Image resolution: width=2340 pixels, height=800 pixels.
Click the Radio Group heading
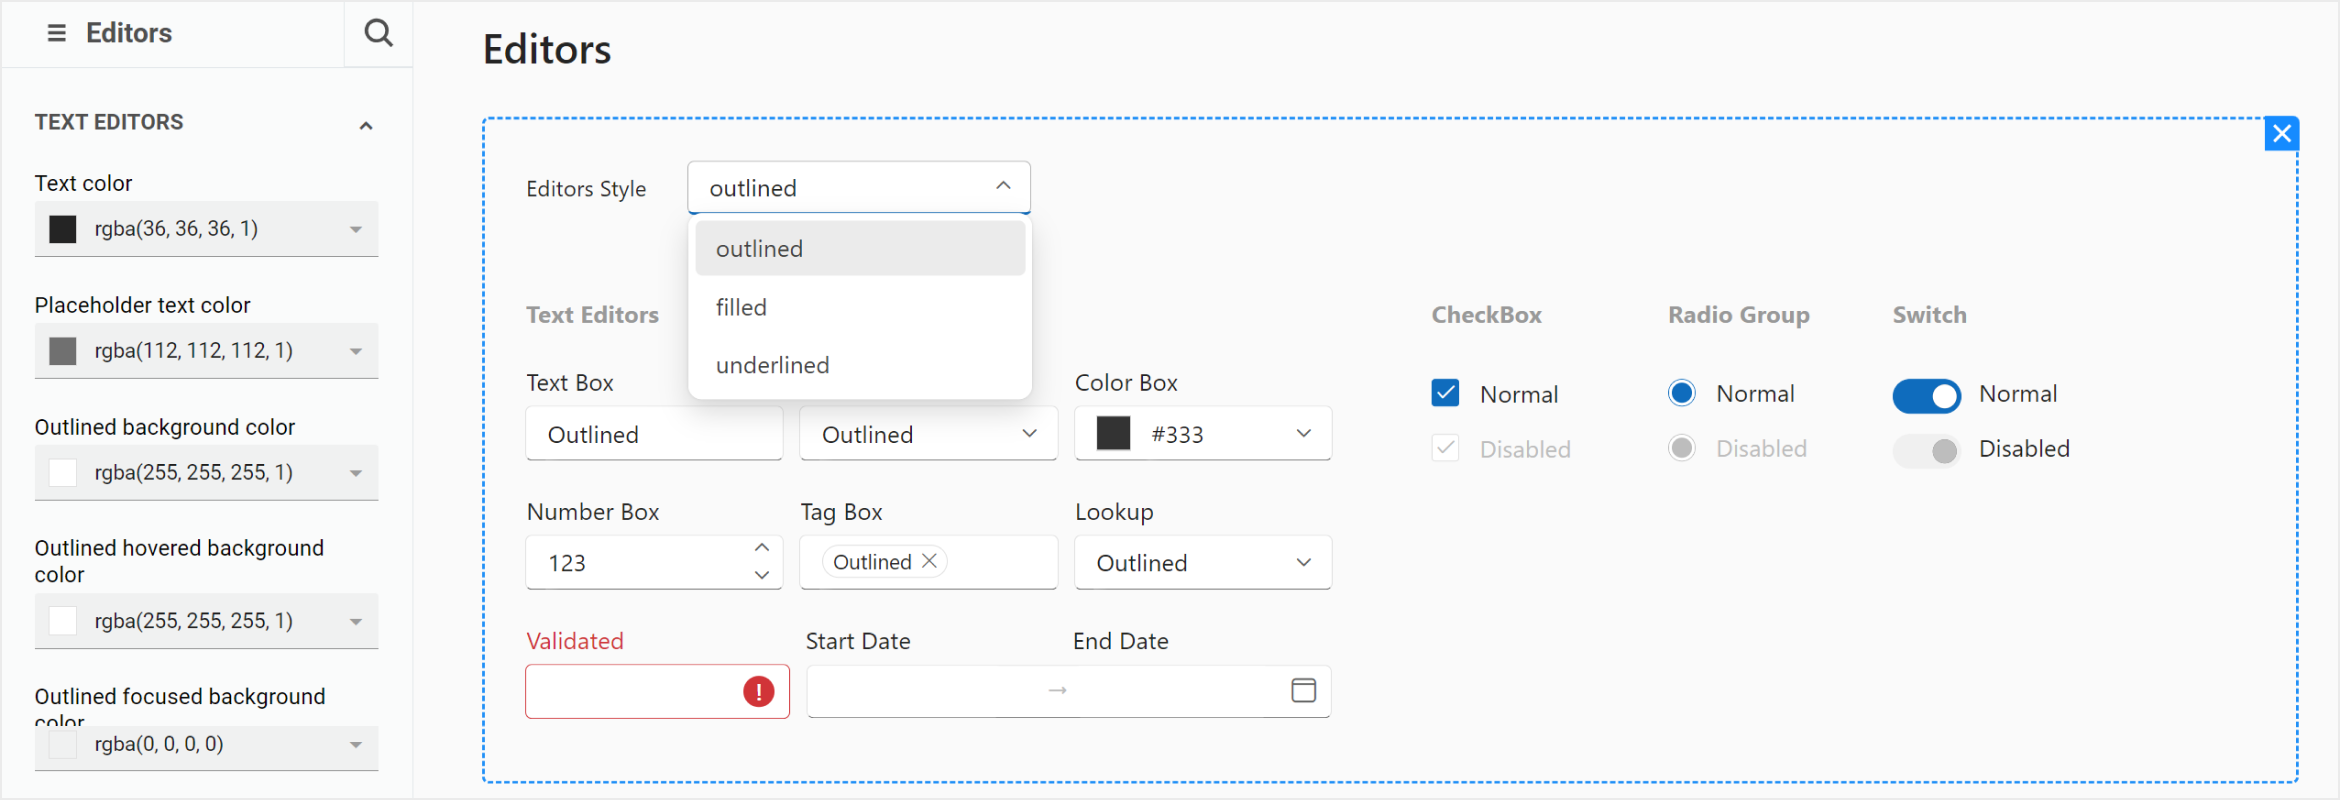[1739, 315]
